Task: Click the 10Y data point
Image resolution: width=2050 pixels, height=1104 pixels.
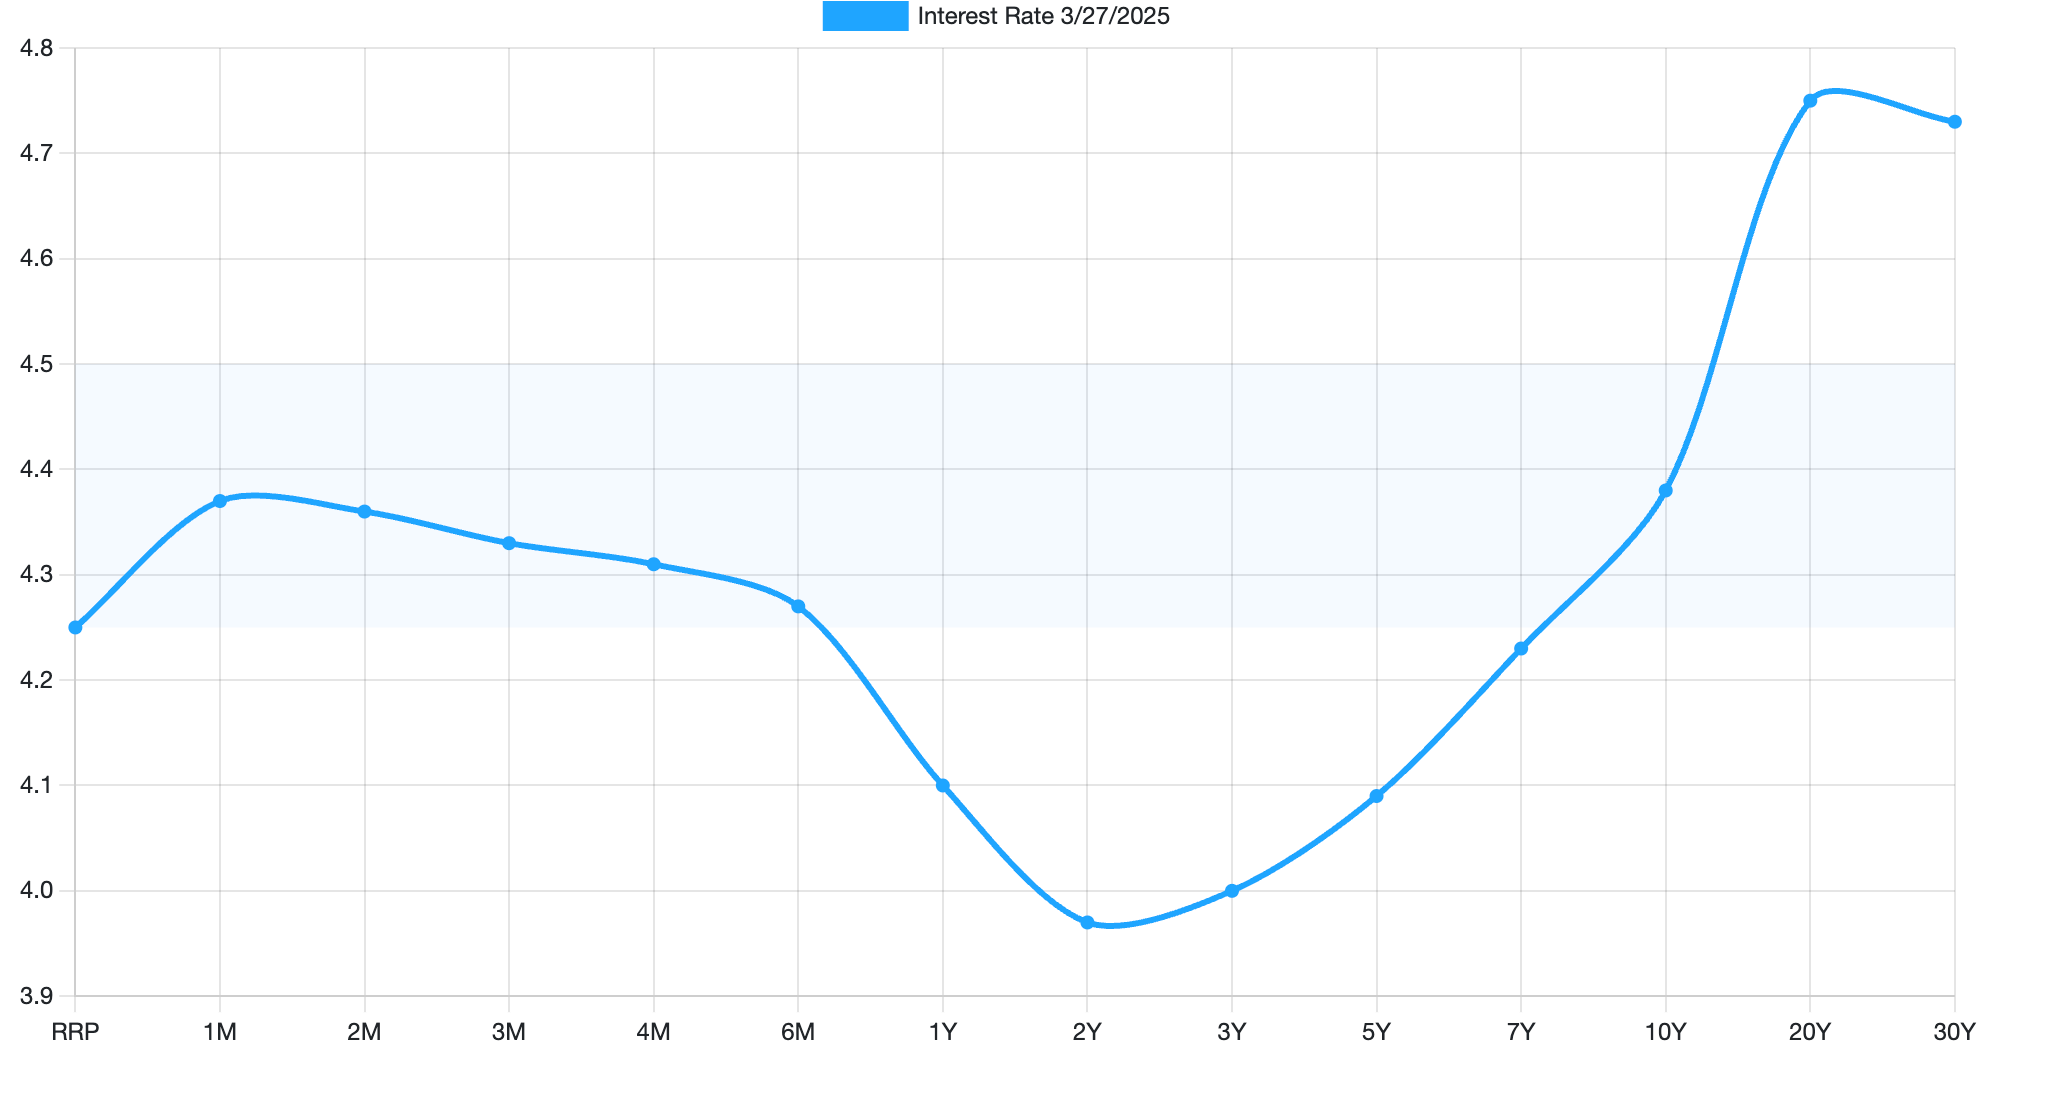Action: 1665,490
